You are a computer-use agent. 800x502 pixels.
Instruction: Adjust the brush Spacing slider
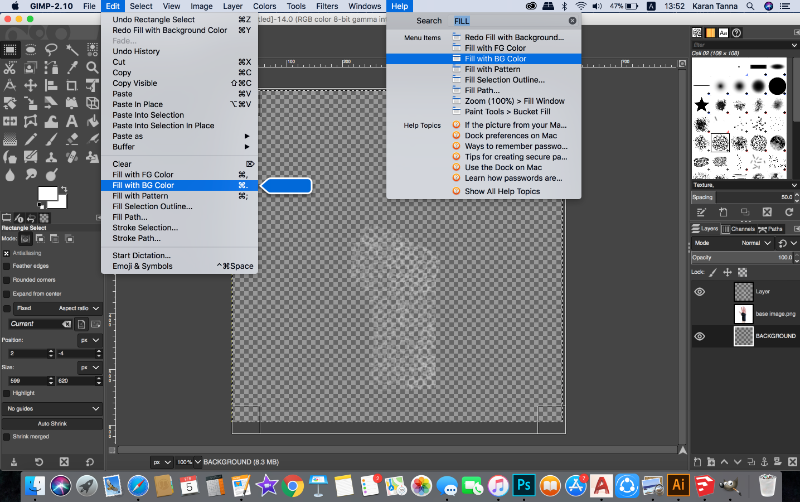[743, 197]
